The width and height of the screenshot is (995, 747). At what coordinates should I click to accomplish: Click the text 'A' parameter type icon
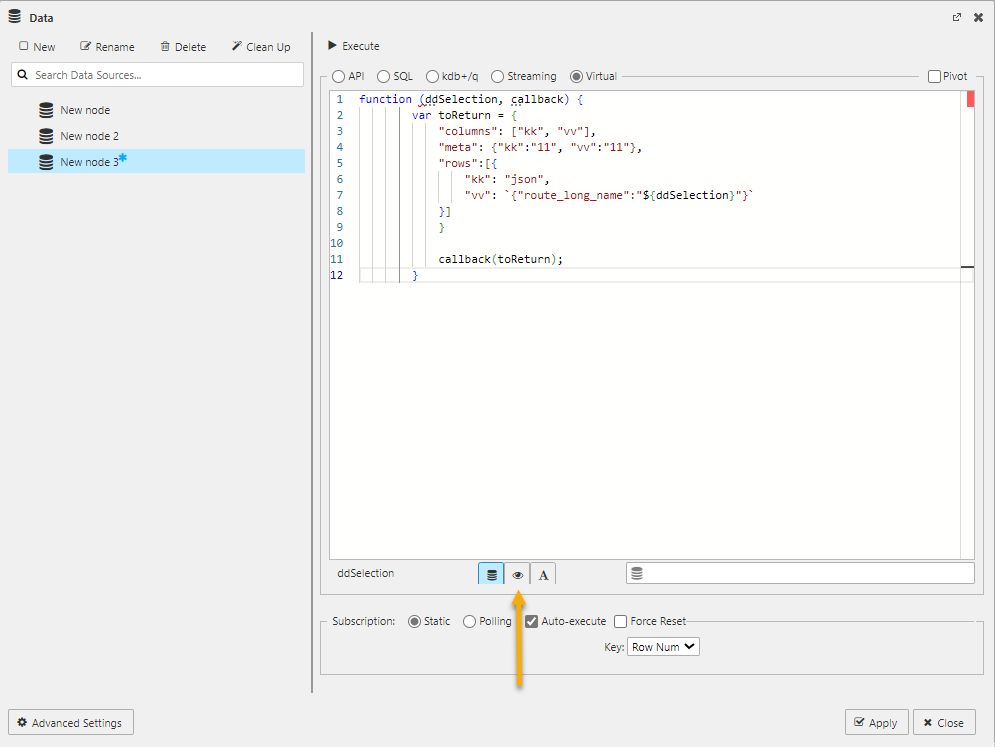coord(543,574)
